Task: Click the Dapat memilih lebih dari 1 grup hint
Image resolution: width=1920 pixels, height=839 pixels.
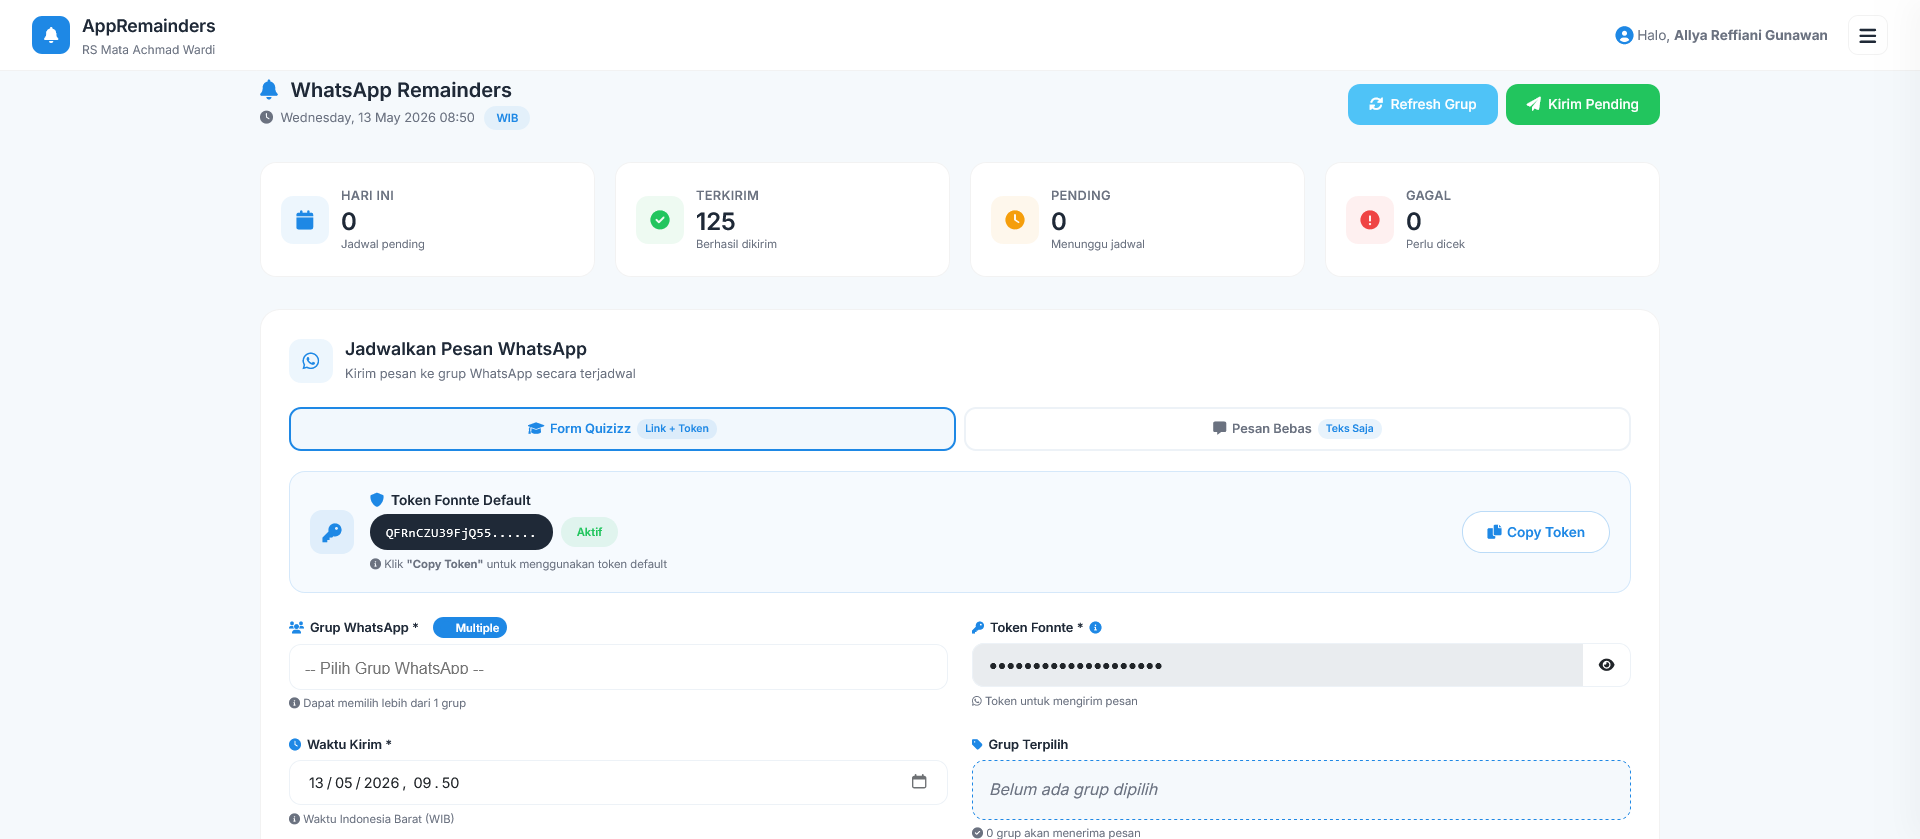Action: [x=384, y=703]
